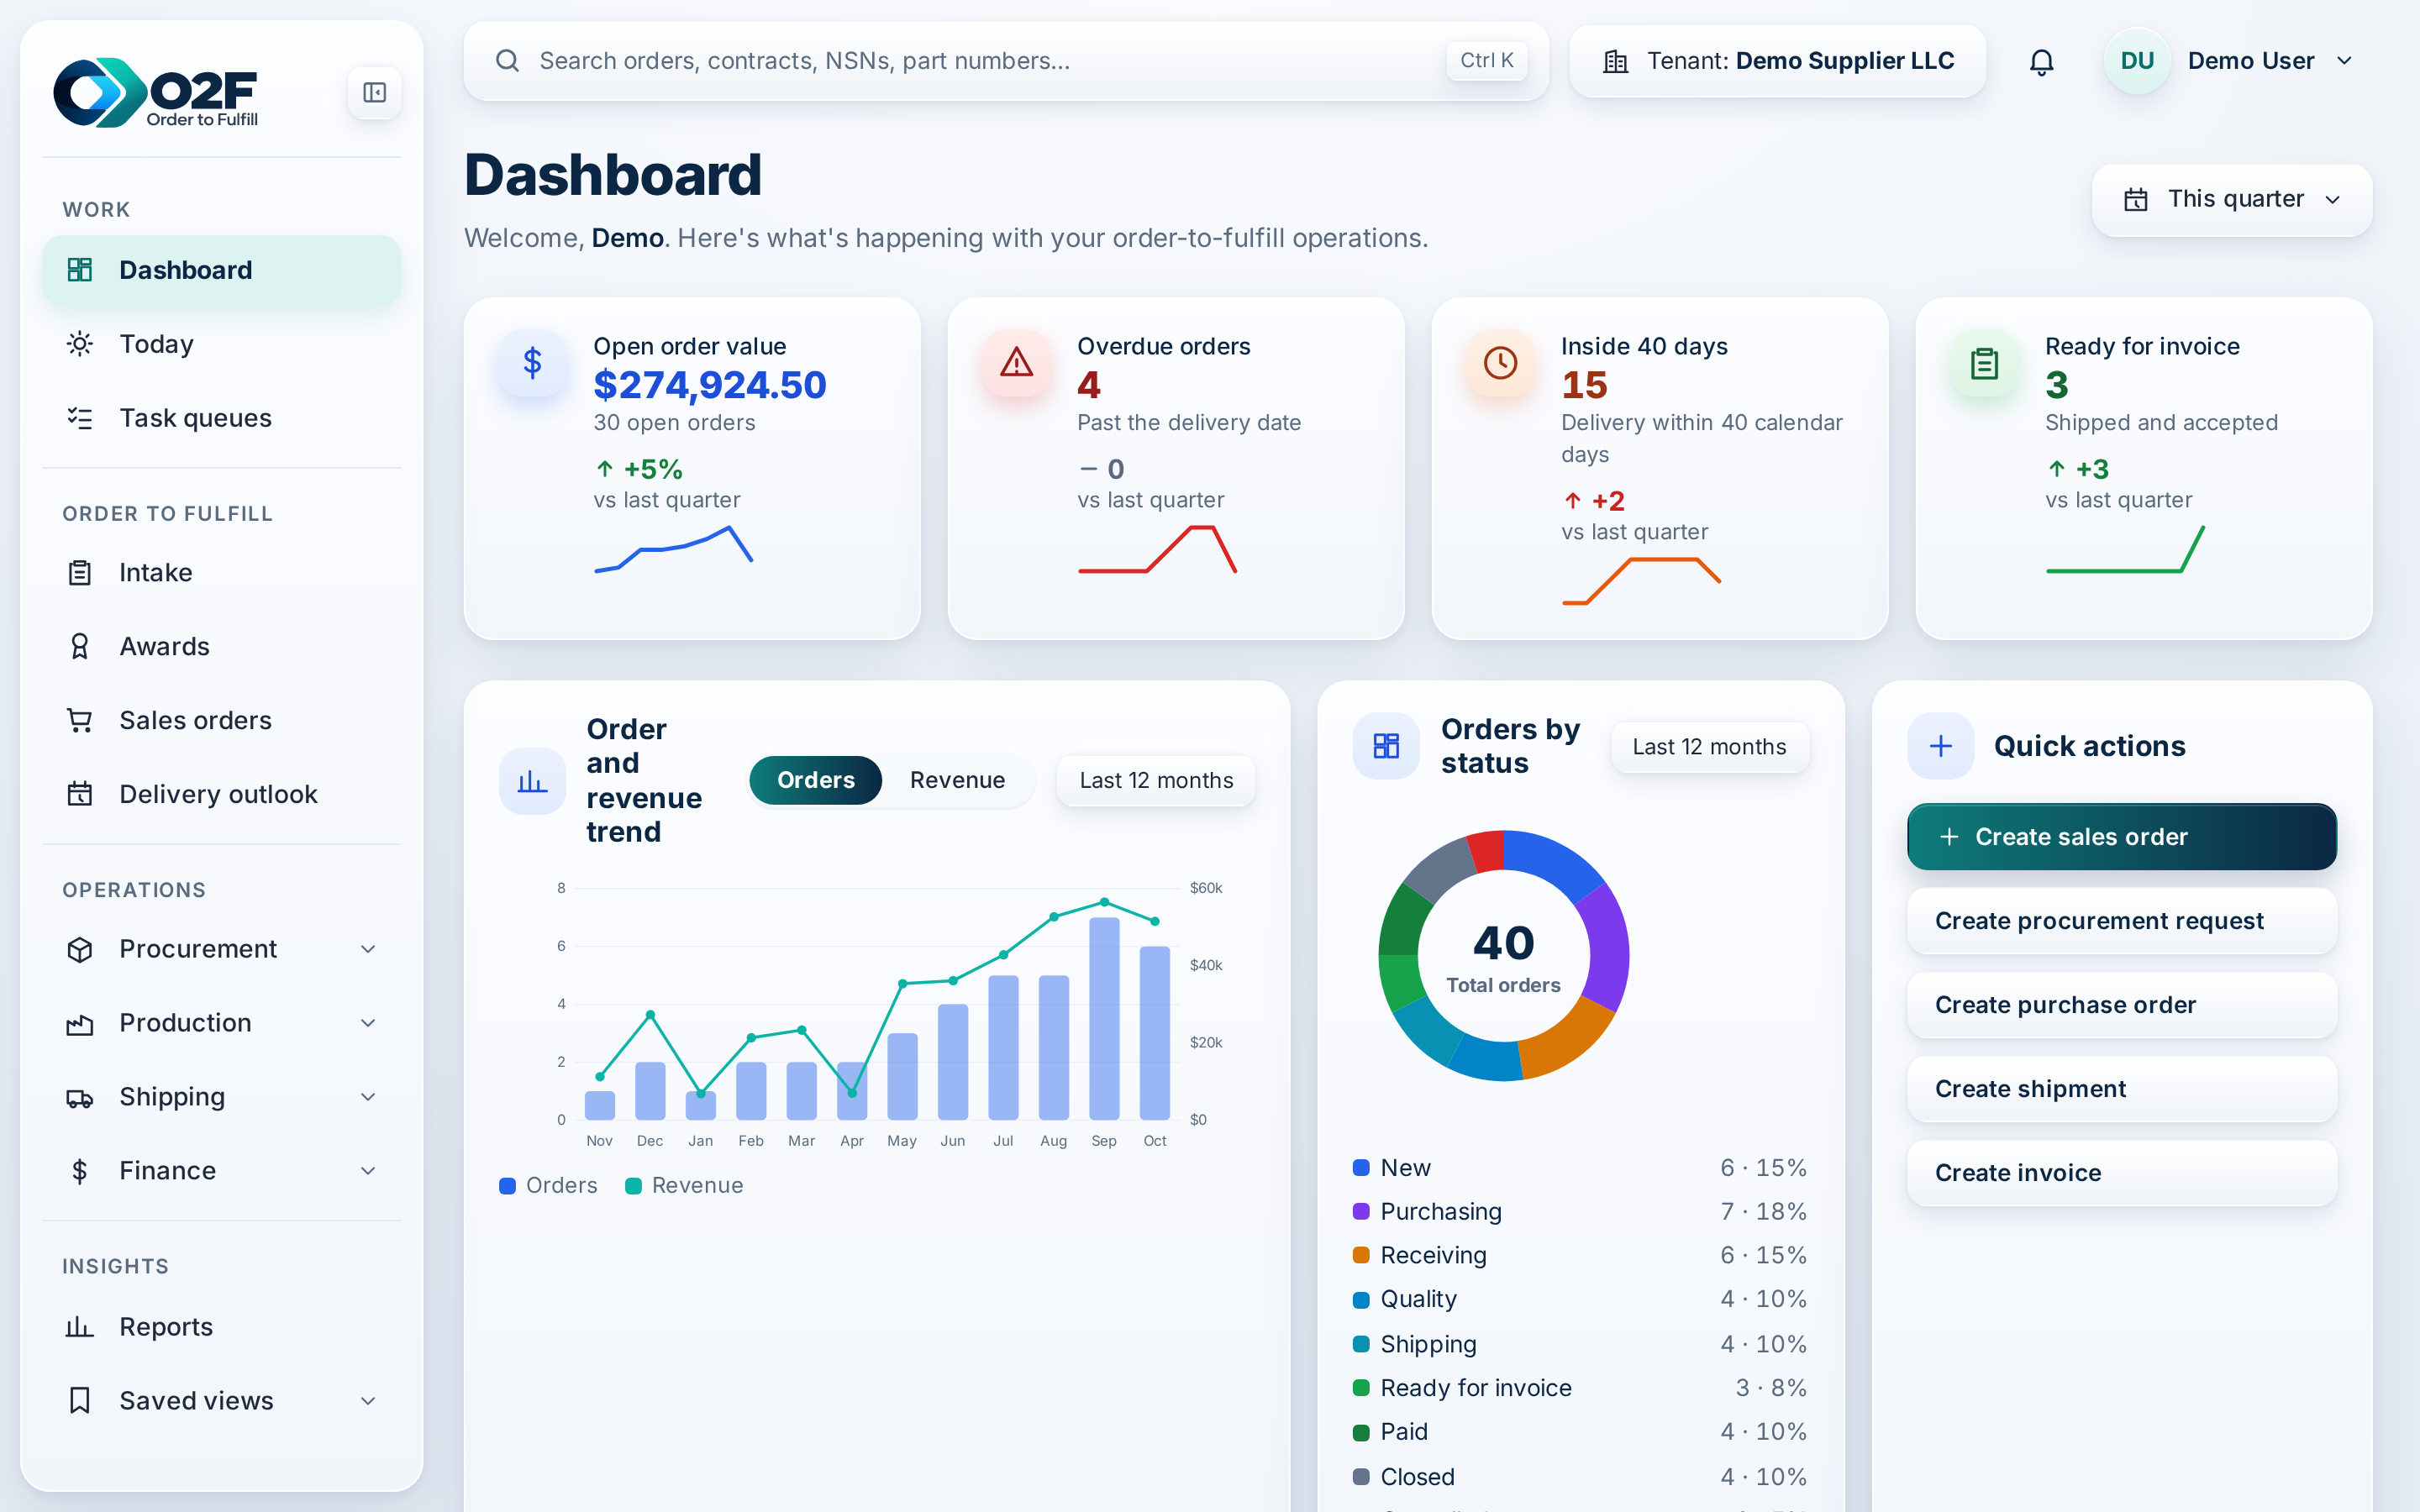
Task: Click the cart icon next to Sales orders
Action: pyautogui.click(x=80, y=720)
